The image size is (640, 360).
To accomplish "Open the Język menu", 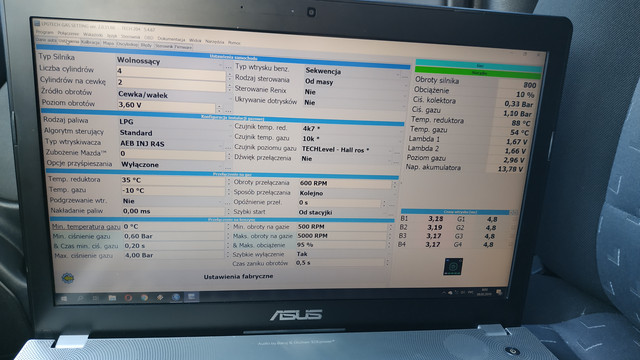I will point(112,36).
